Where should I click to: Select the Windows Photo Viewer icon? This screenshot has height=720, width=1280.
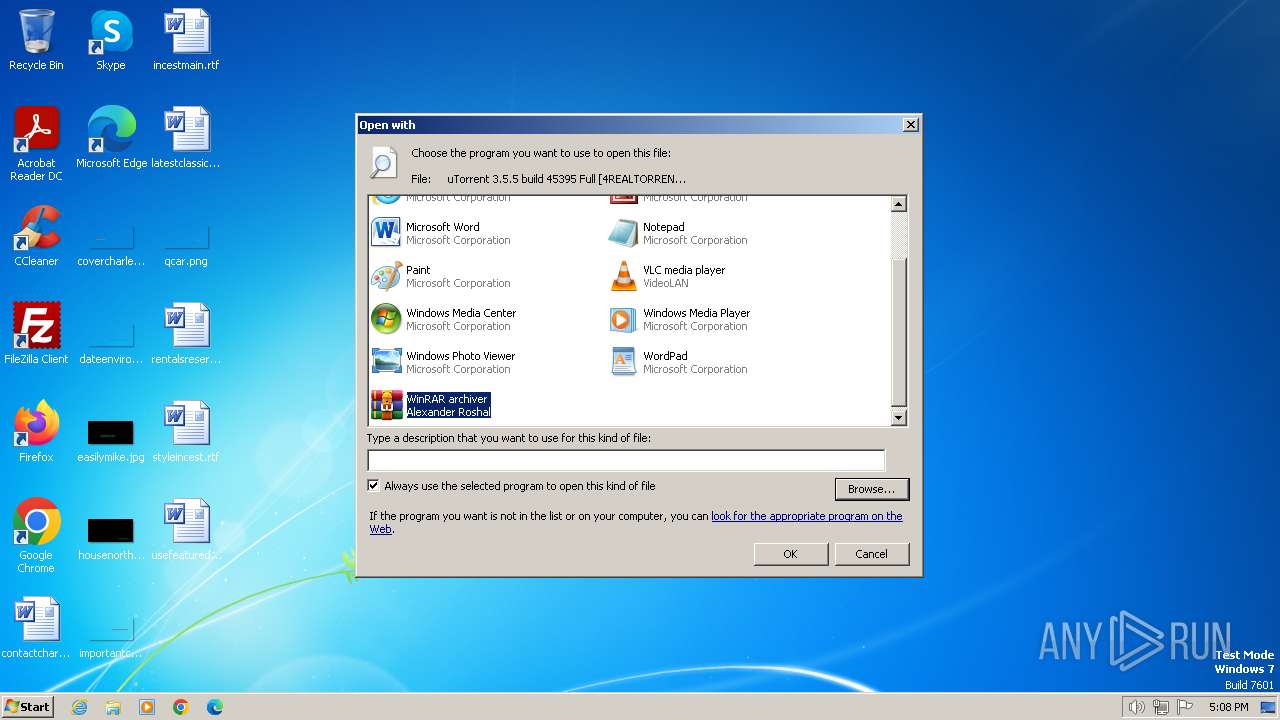[386, 362]
